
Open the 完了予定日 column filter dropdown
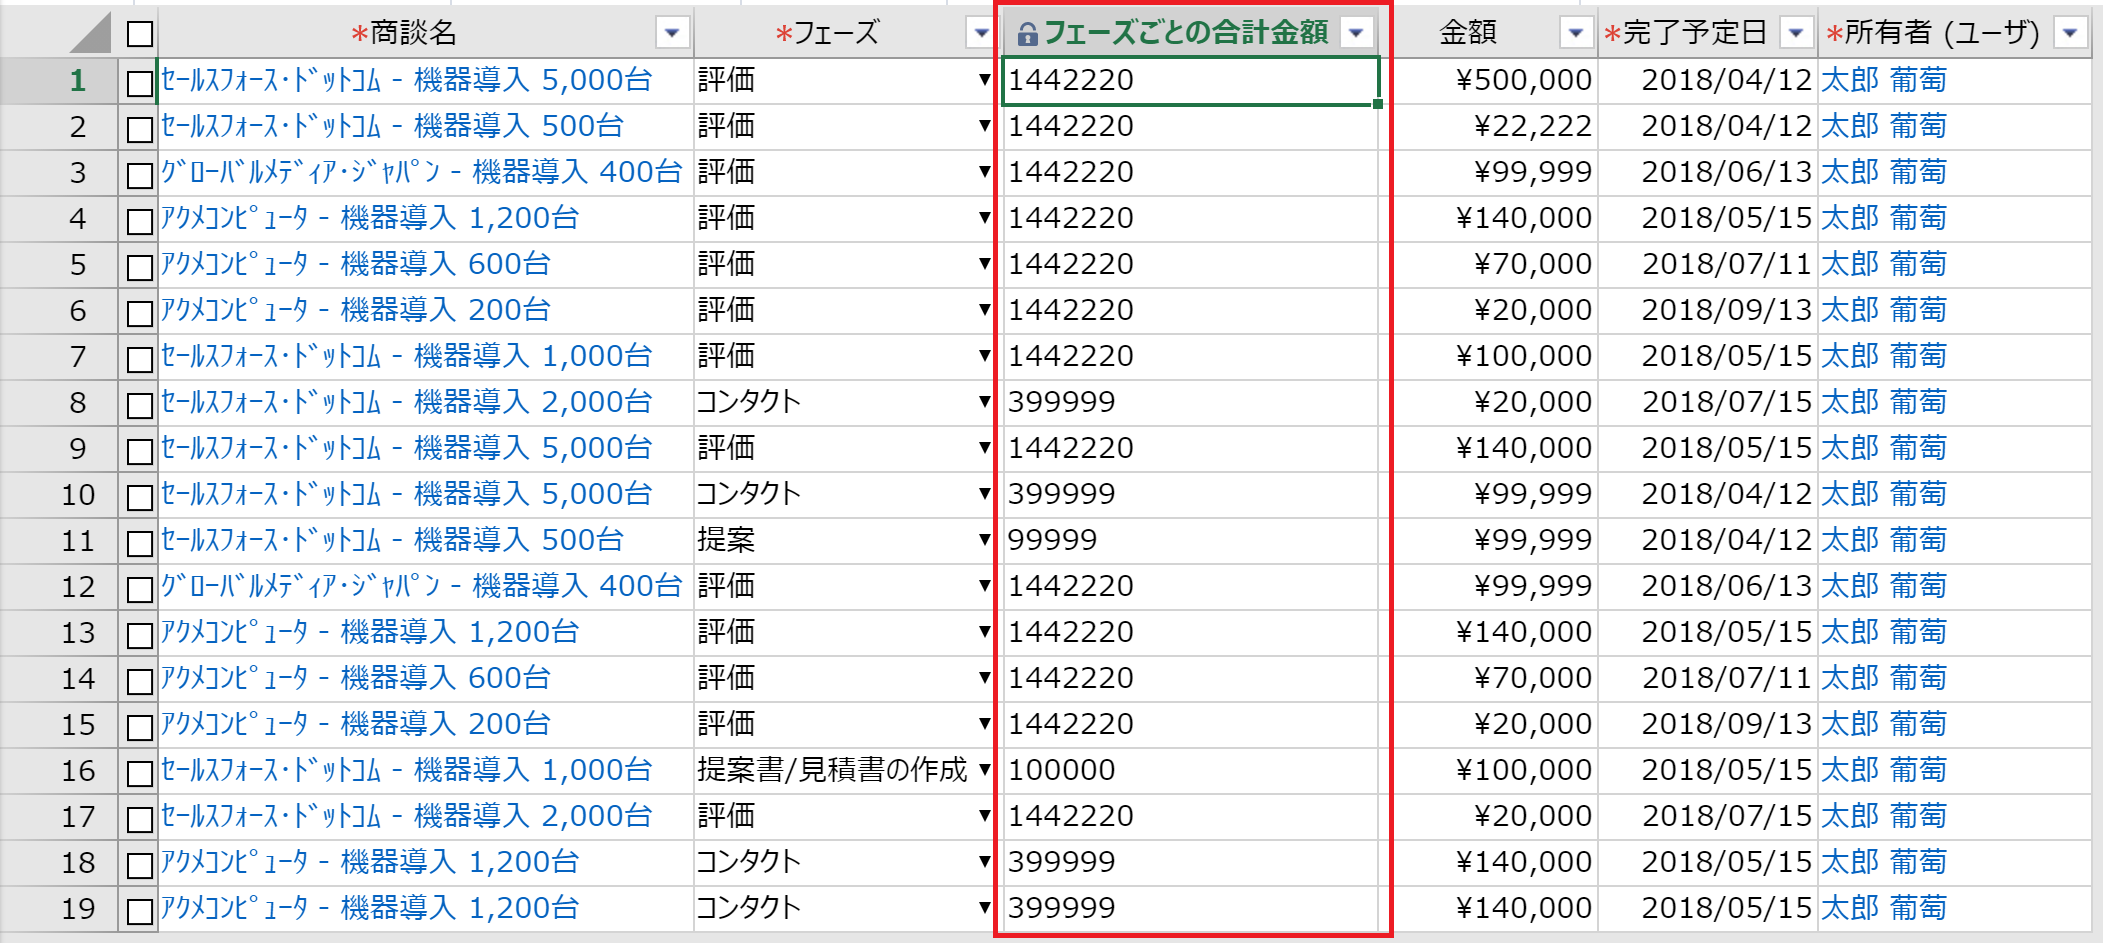[1796, 33]
